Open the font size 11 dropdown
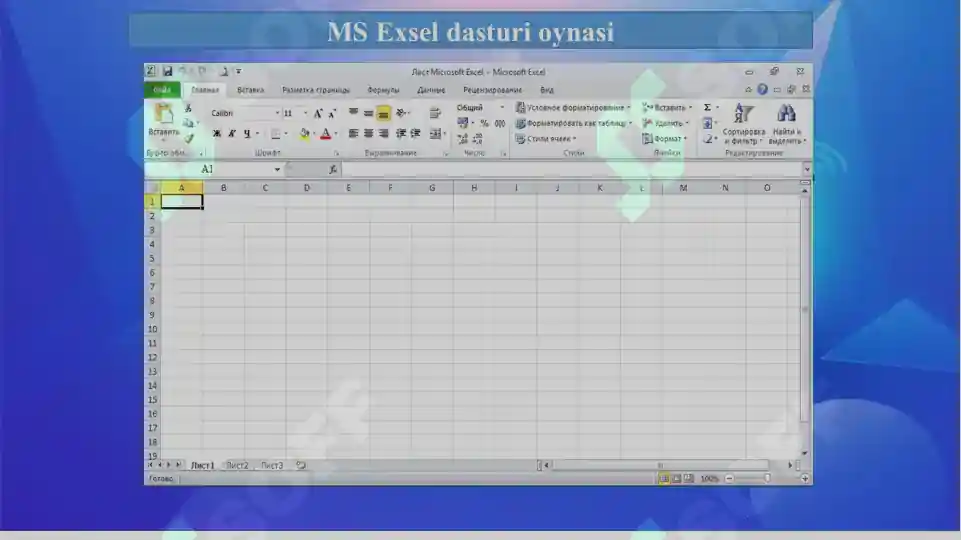 click(305, 113)
